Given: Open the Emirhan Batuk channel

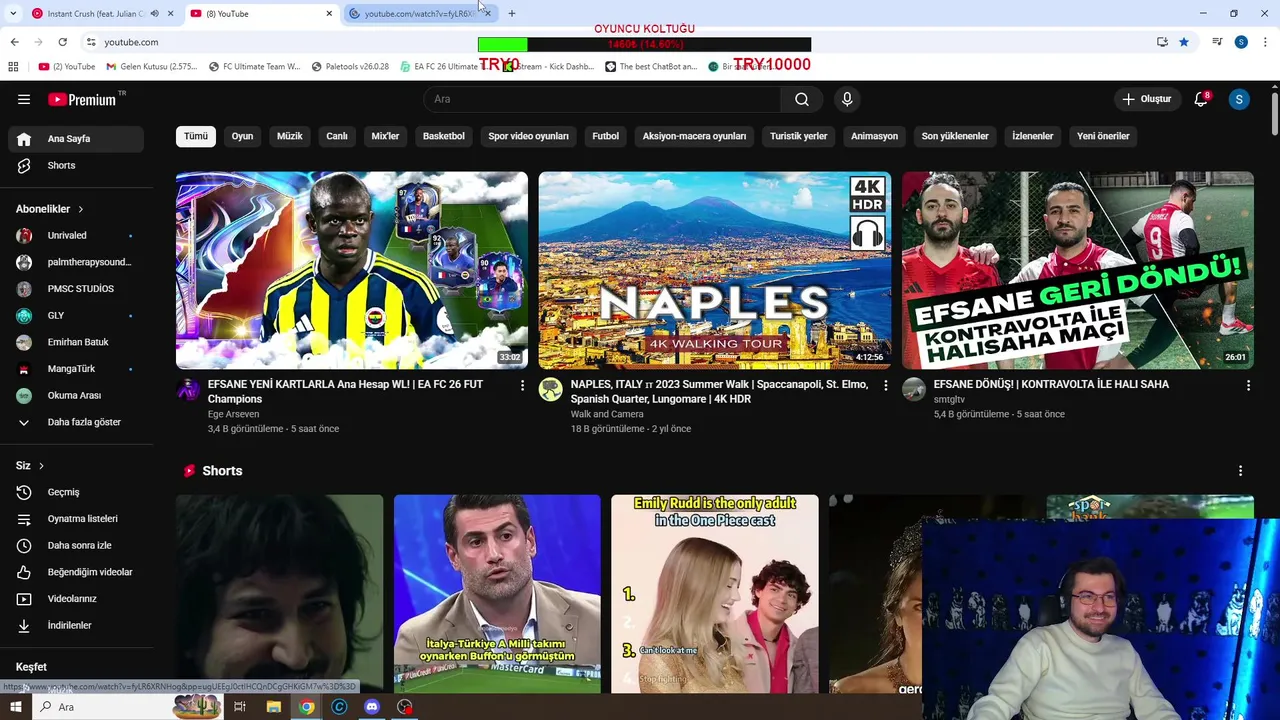Looking at the screenshot, I should (76, 342).
